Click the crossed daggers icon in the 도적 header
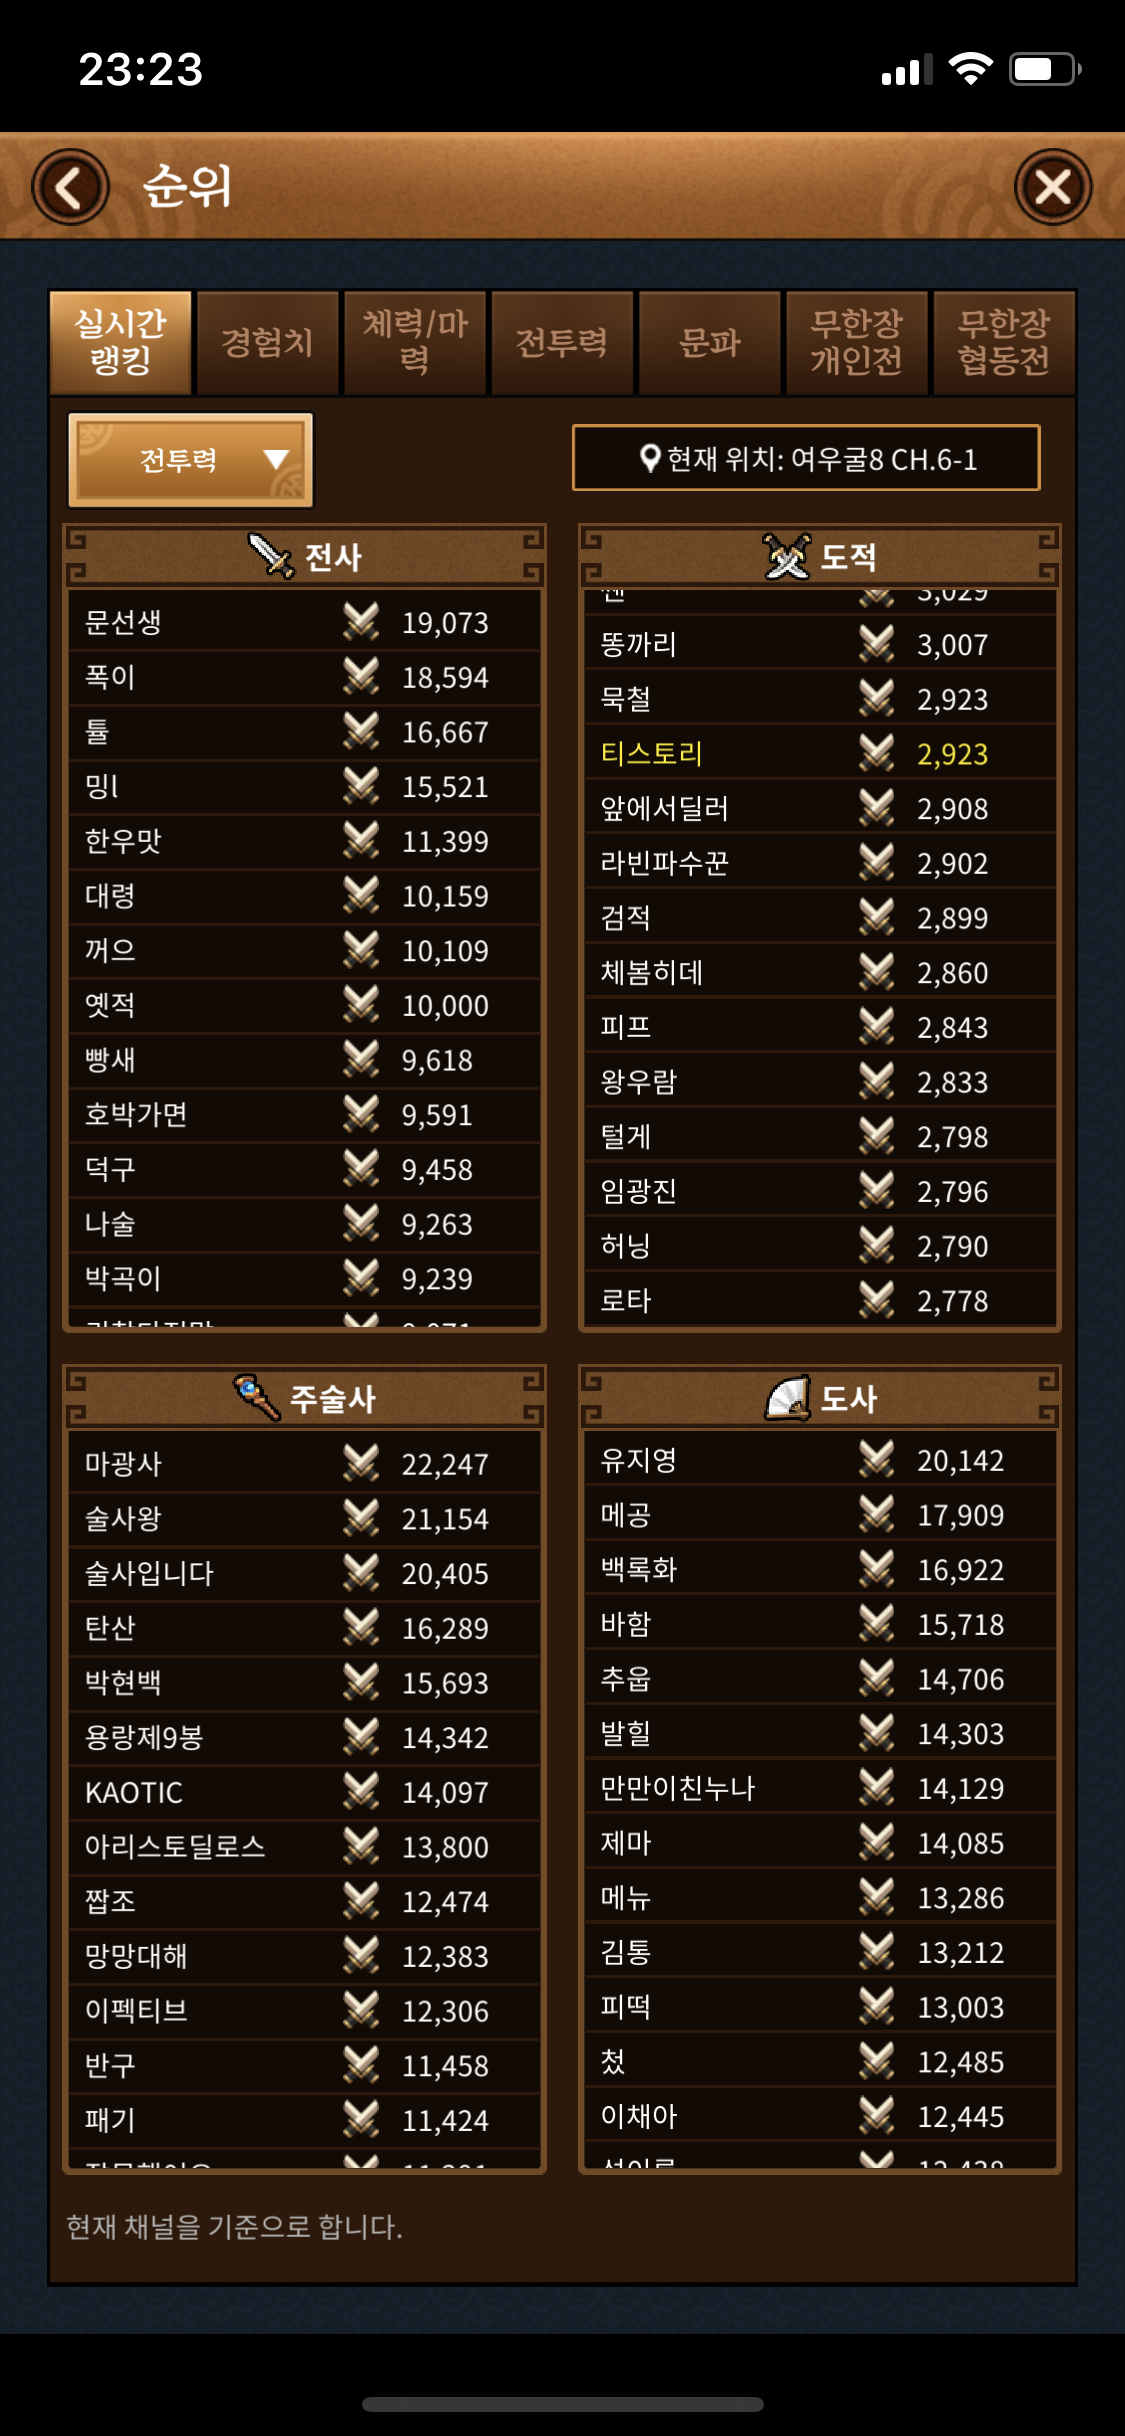The image size is (1125, 2436). coord(787,555)
